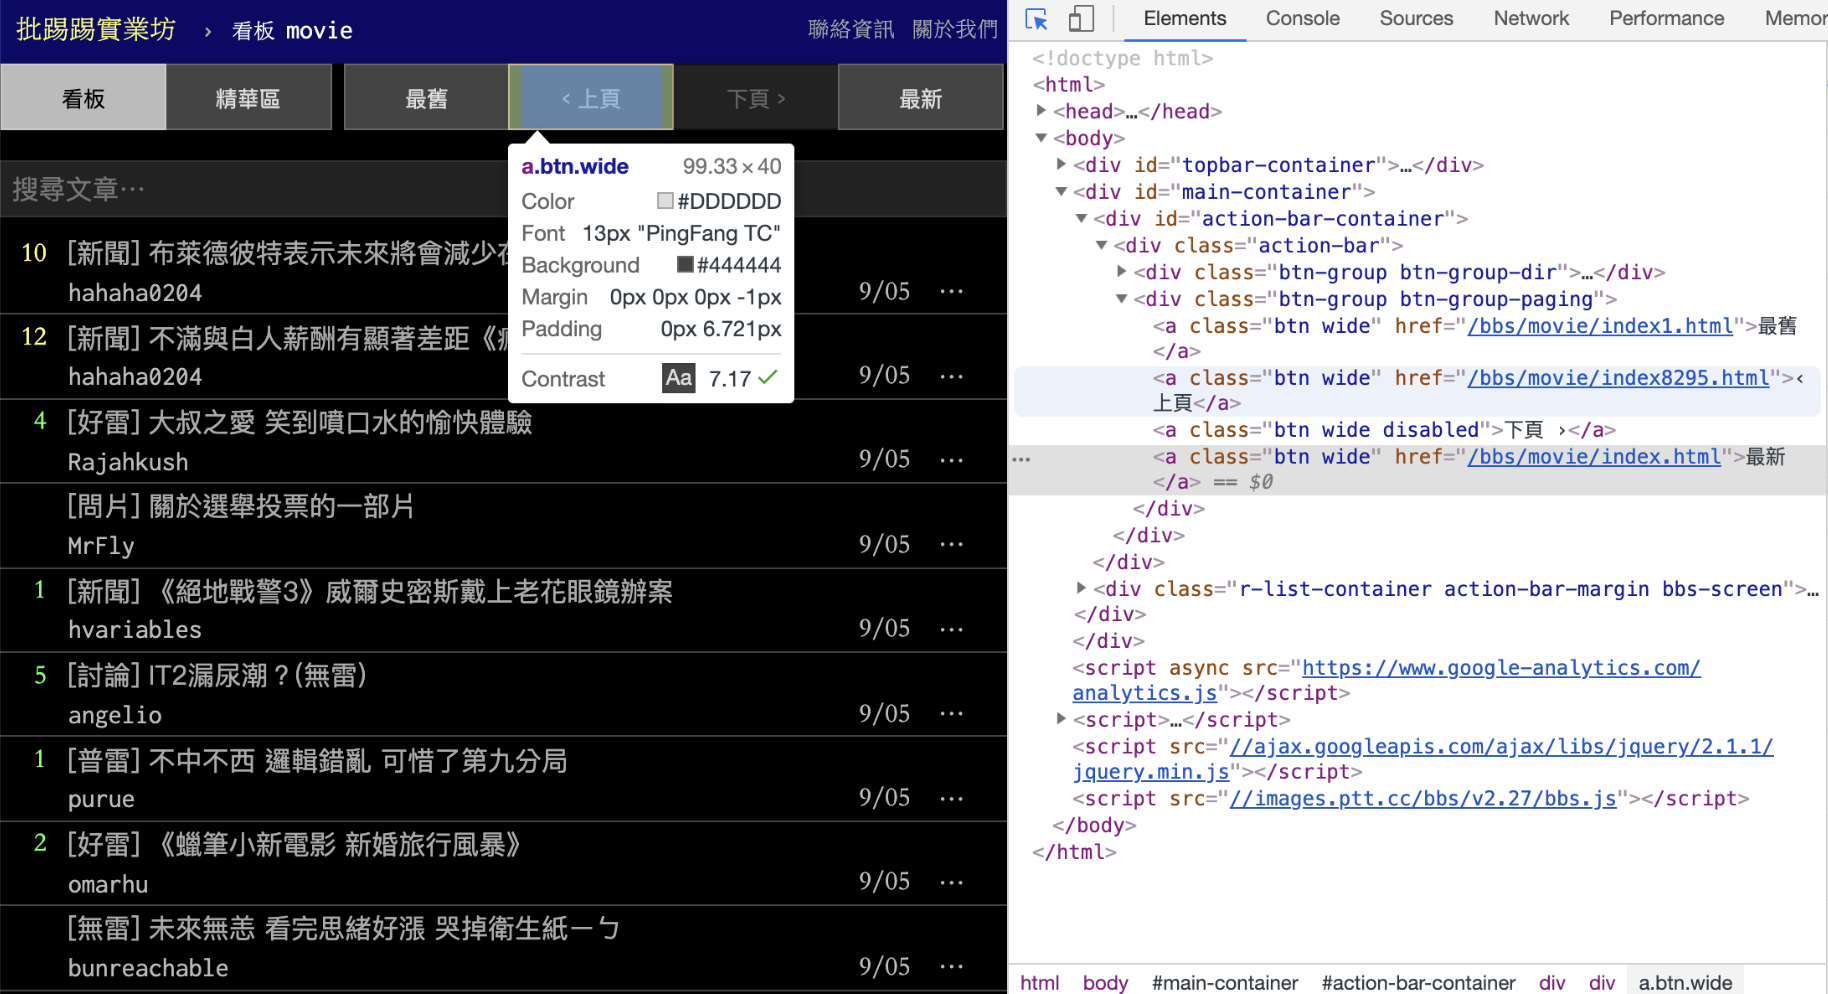Viewport: 1828px width, 994px height.
Task: Select a.btn.wide in the breadcrumb bar
Action: [x=1685, y=982]
